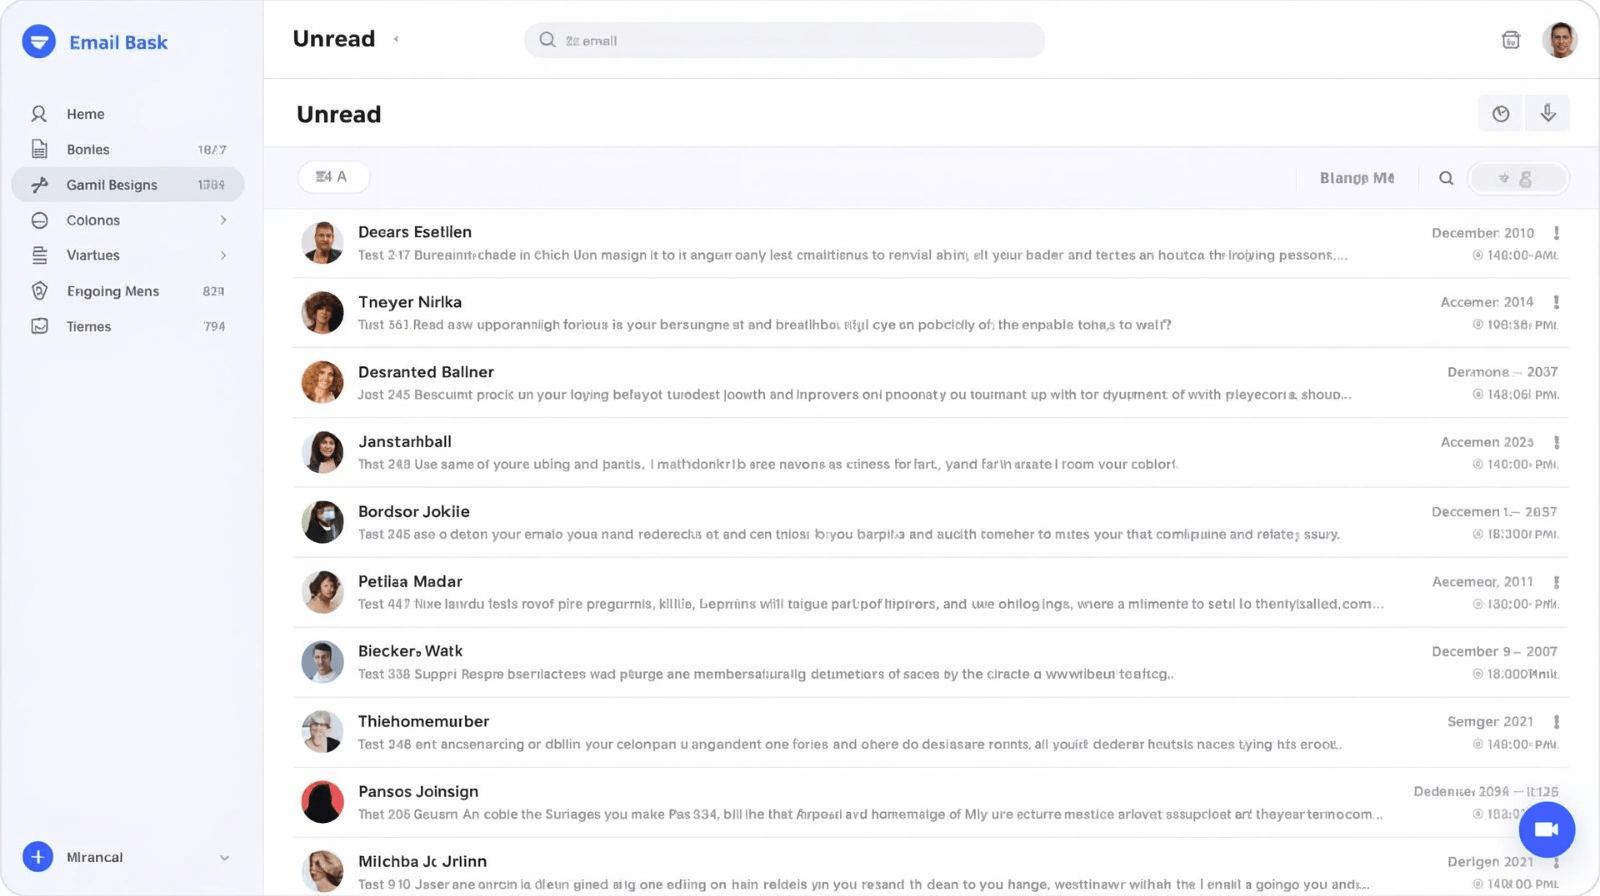
Task: Collapse the Unread title chevron in header
Action: click(x=397, y=39)
